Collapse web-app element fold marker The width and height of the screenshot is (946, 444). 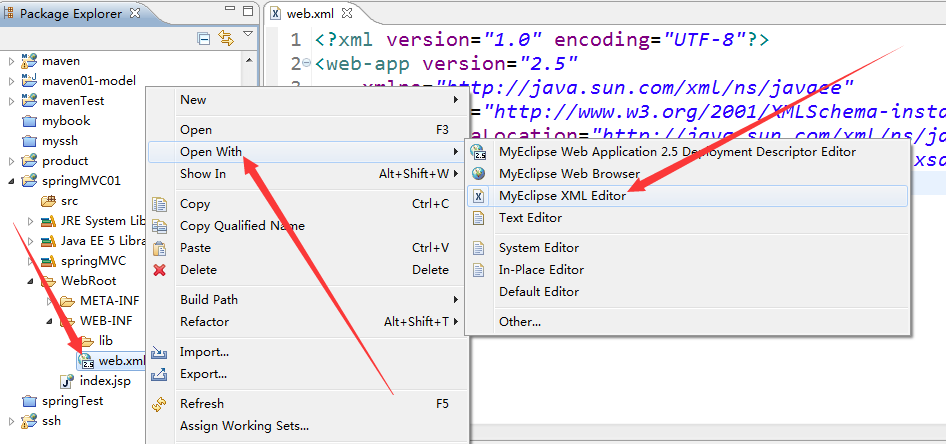point(306,63)
